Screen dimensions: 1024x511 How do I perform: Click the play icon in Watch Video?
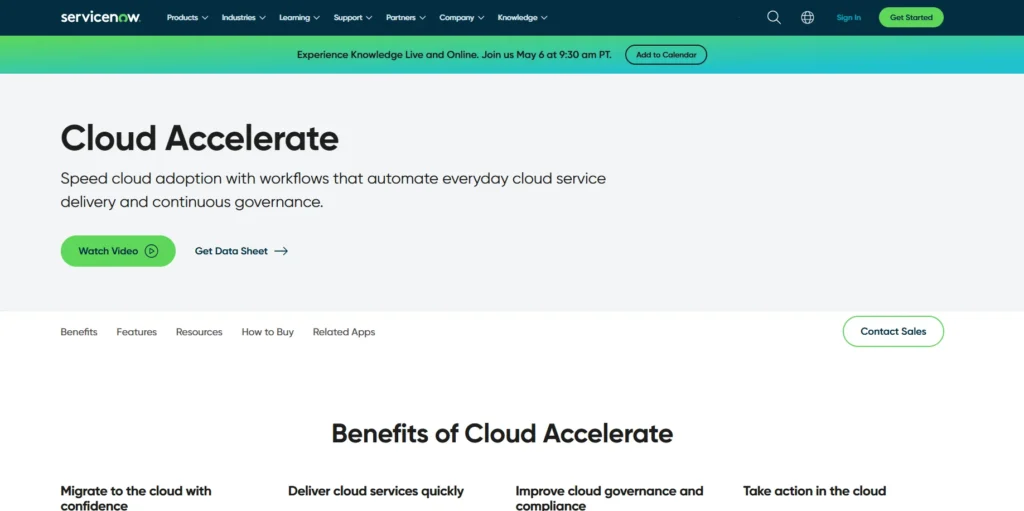tap(152, 251)
